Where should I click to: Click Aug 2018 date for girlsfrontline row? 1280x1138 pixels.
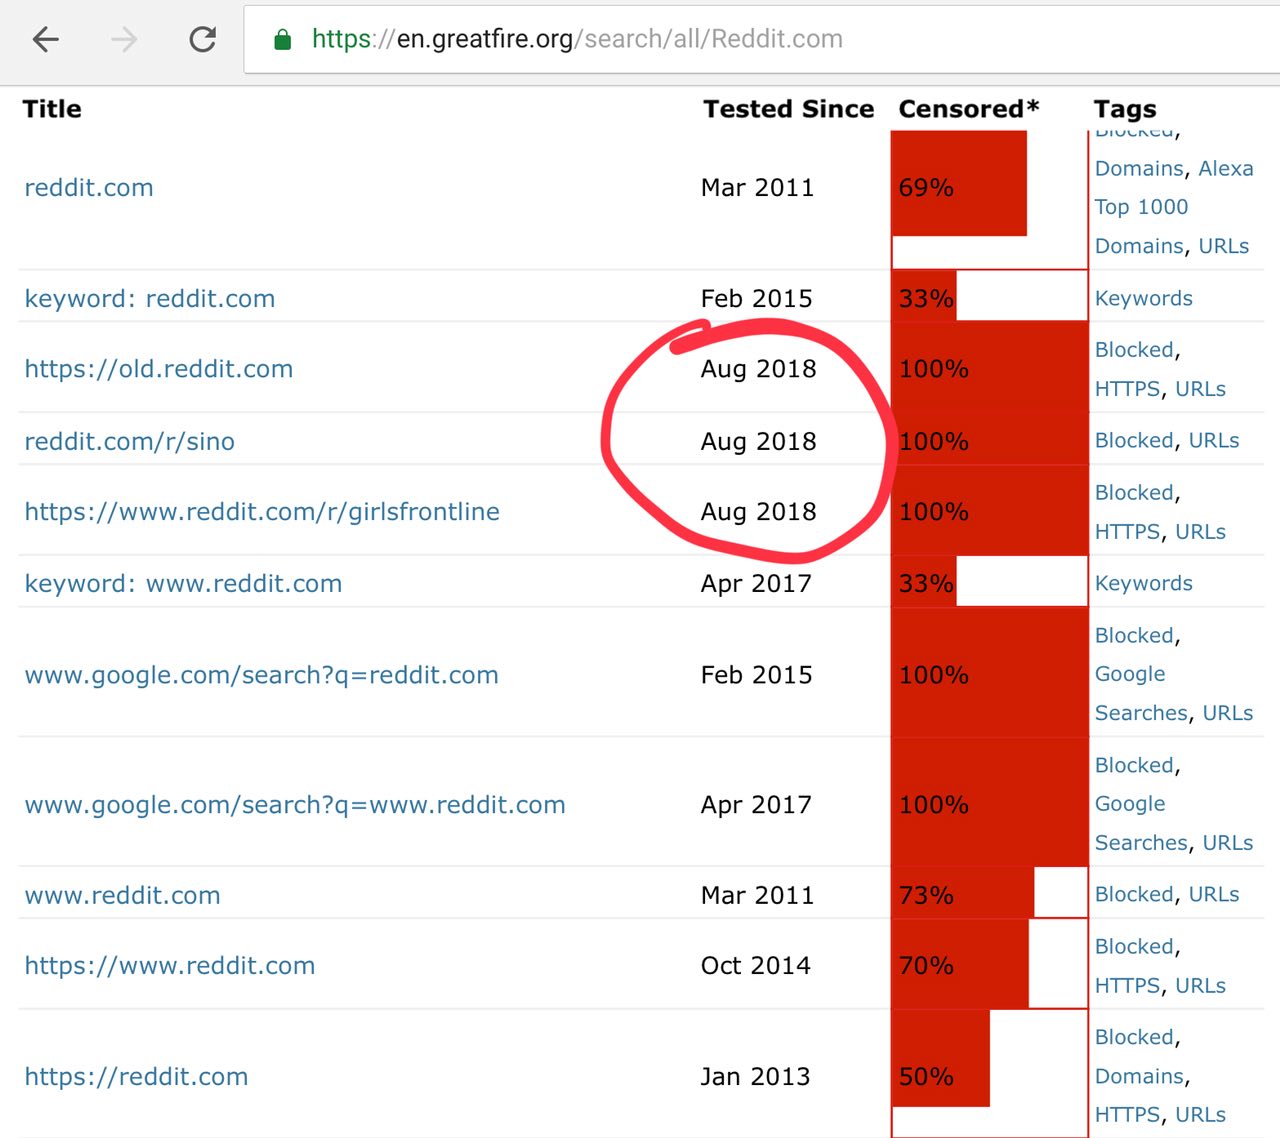759,512
